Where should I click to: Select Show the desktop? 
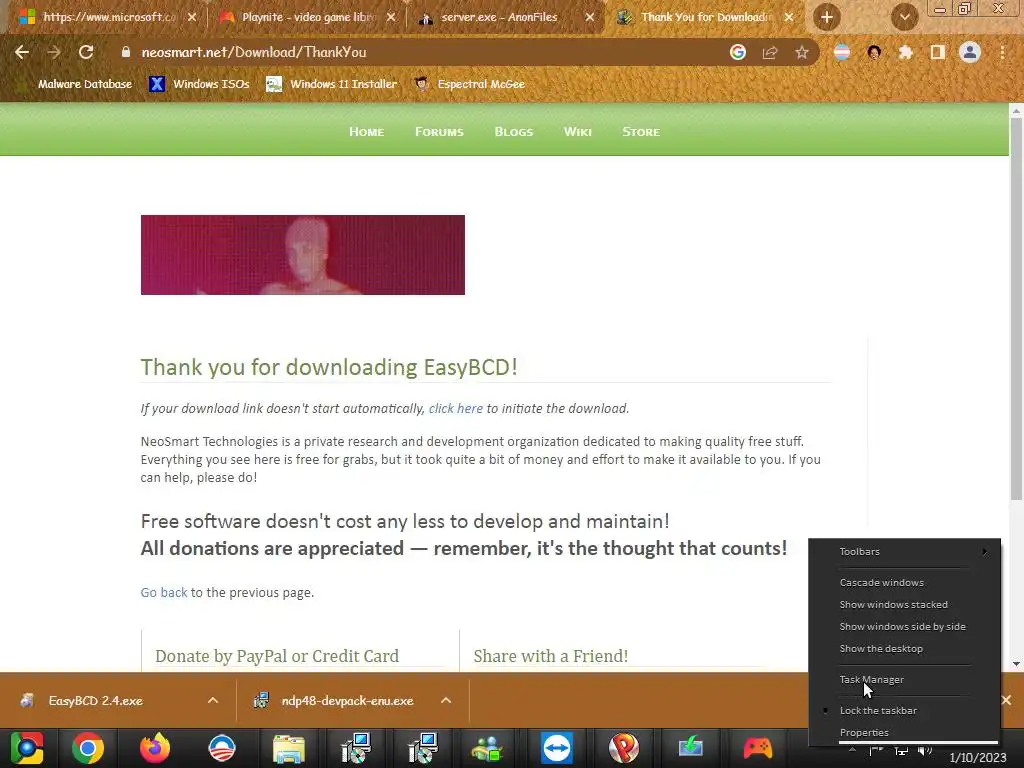coord(904,648)
